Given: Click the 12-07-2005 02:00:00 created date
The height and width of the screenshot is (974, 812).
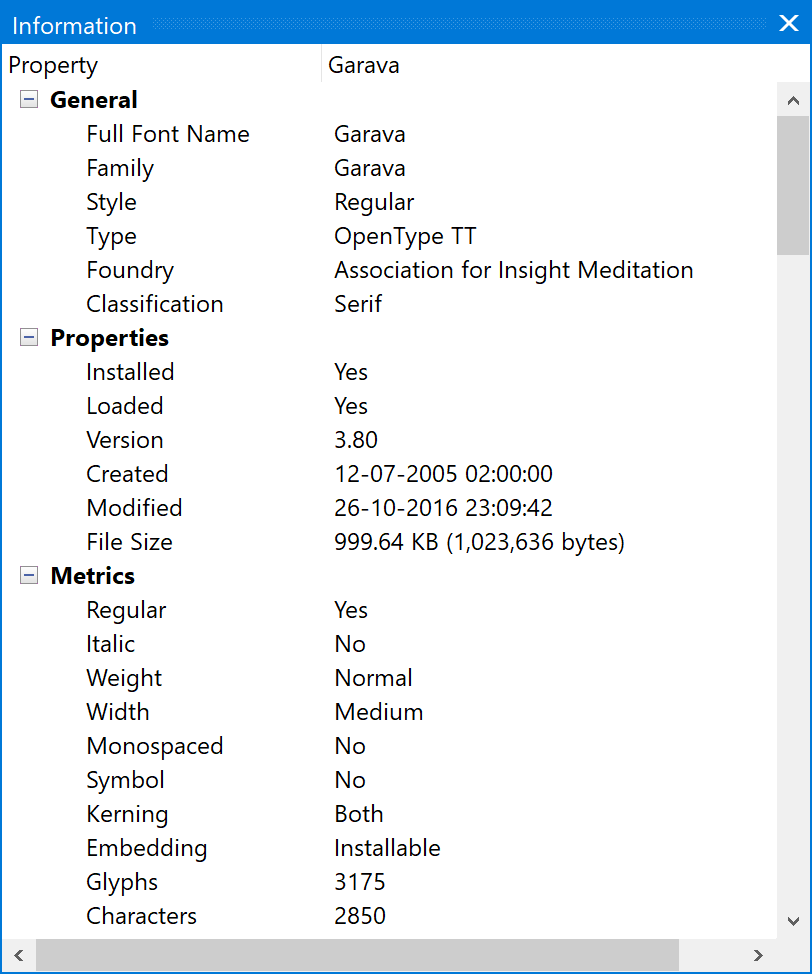Looking at the screenshot, I should (x=444, y=474).
